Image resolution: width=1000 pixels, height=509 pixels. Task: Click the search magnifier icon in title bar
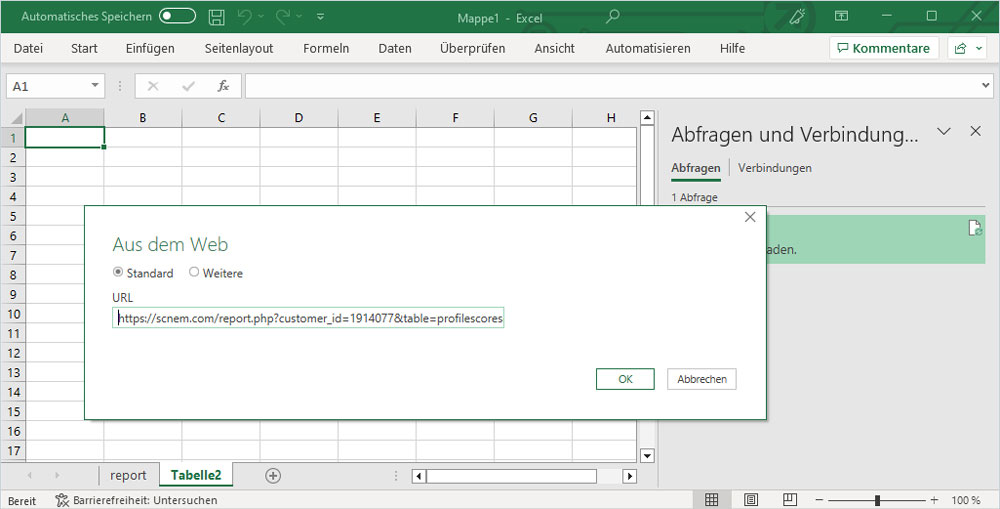click(x=612, y=17)
